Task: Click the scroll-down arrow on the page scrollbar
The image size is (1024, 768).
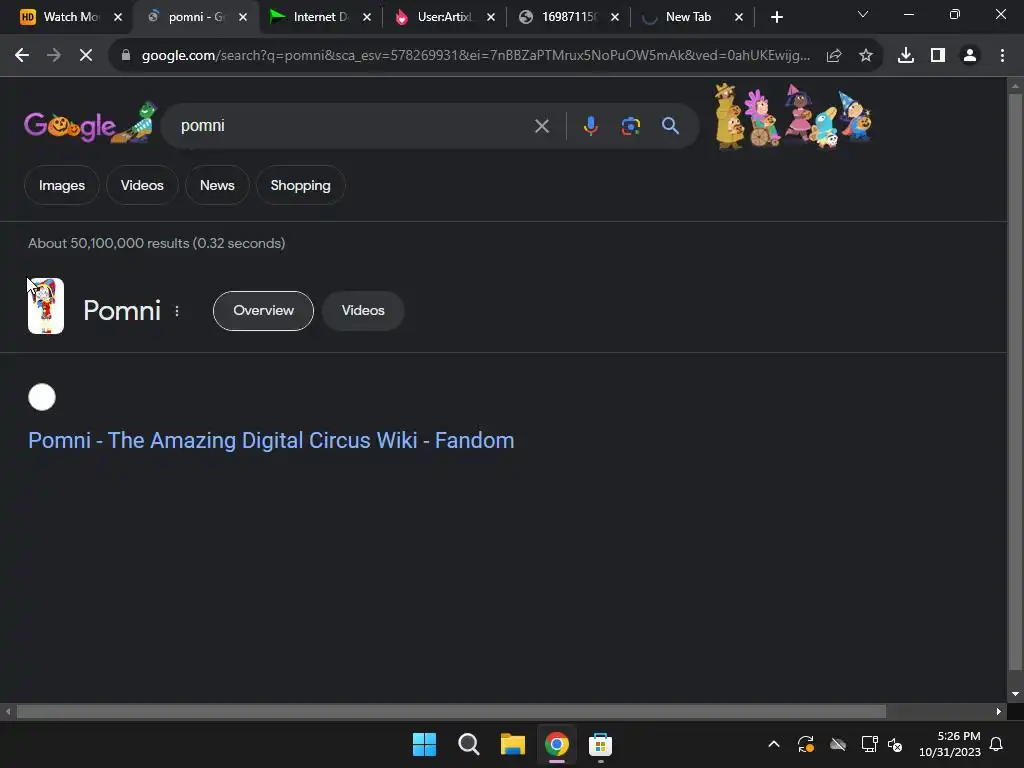Action: (1015, 694)
